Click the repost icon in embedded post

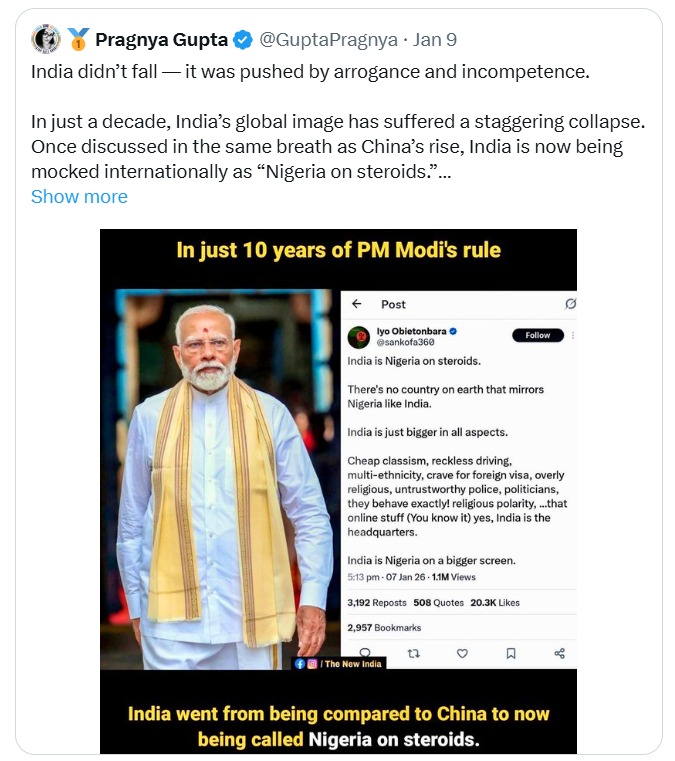tap(414, 653)
